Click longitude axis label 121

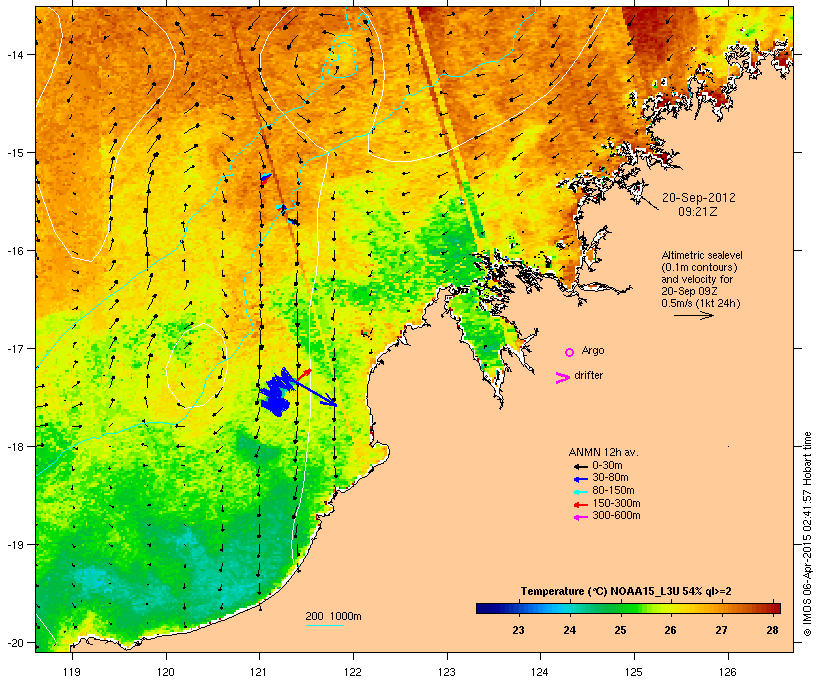(259, 672)
